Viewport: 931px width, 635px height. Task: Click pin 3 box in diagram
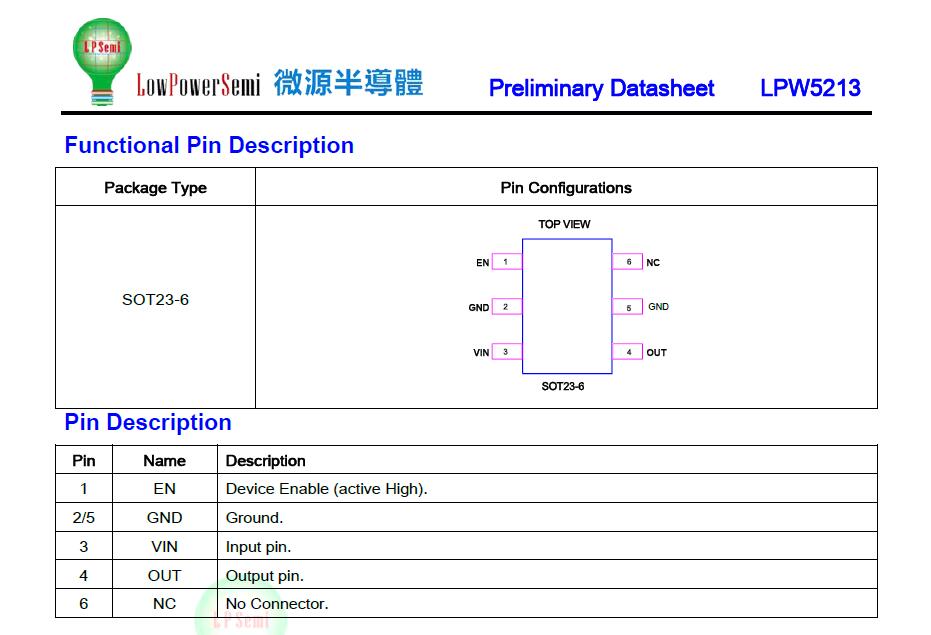point(506,352)
